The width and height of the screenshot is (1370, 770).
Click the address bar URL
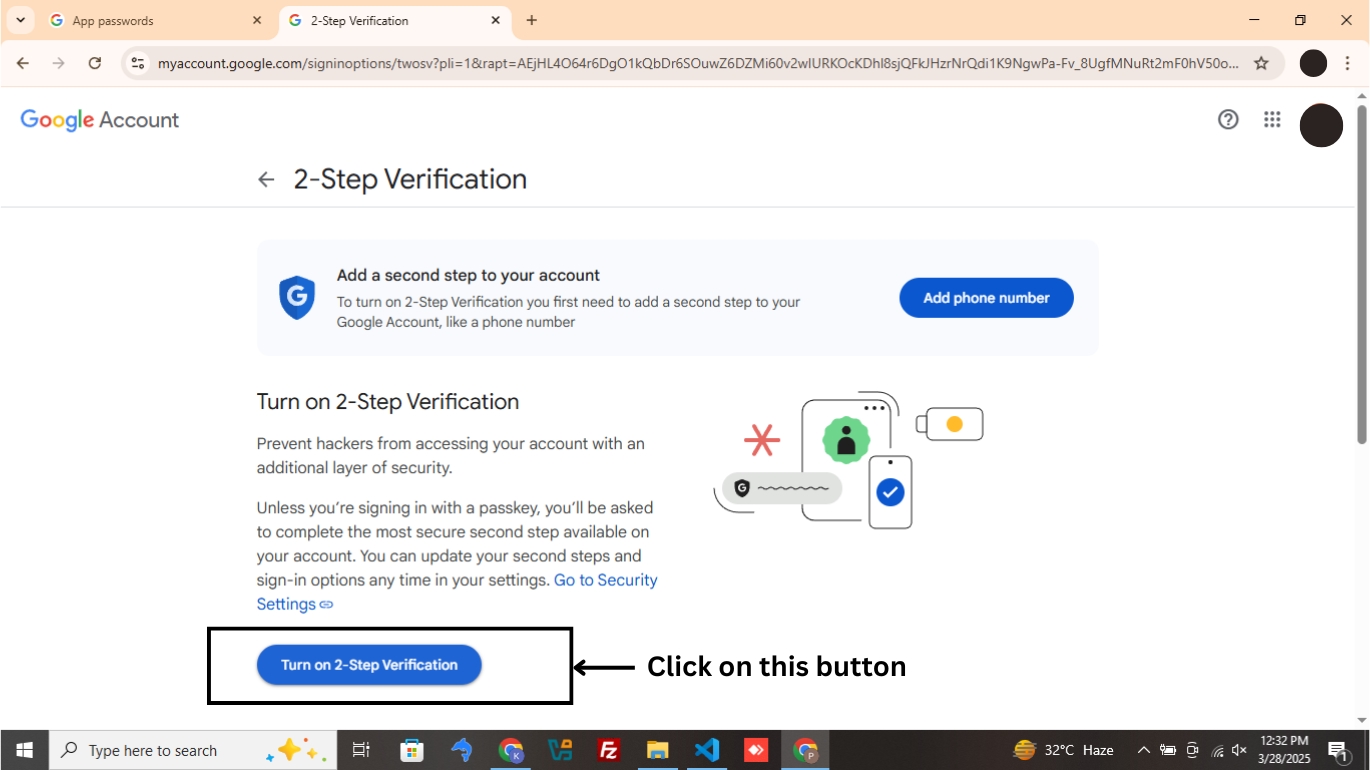[698, 63]
